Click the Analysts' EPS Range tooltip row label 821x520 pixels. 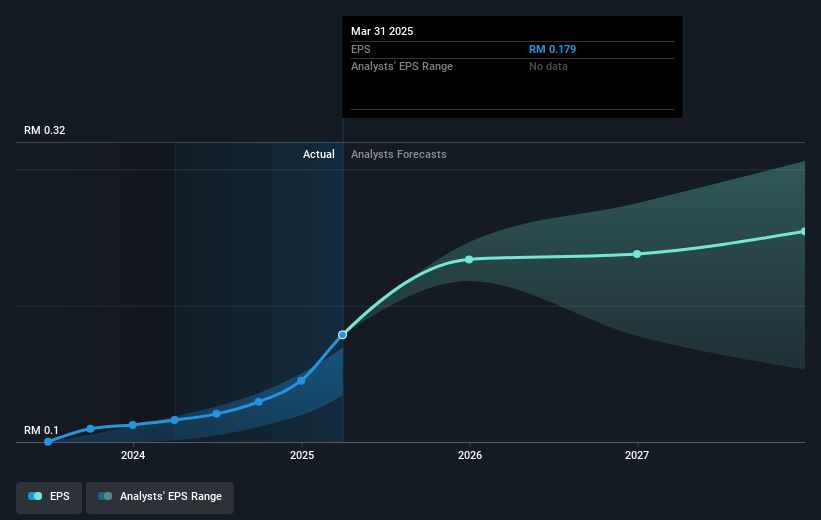pyautogui.click(x=402, y=67)
